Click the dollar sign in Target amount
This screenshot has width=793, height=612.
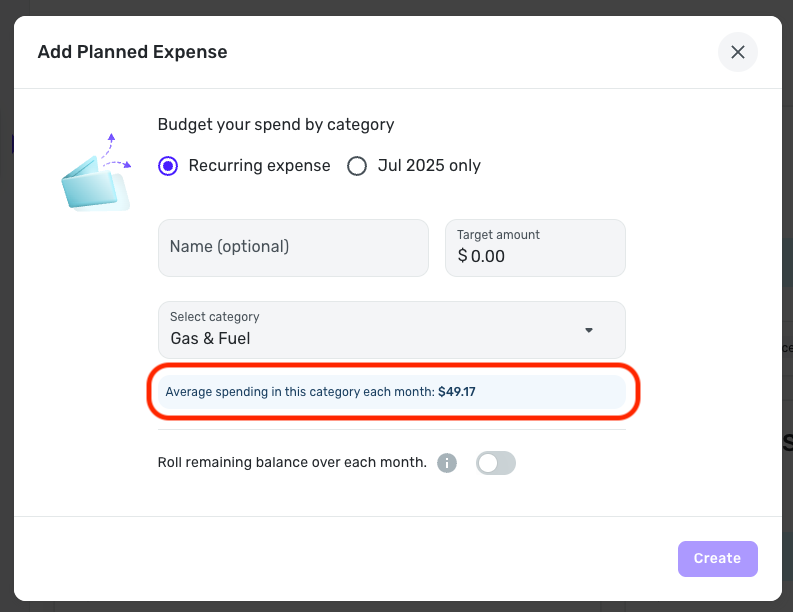coord(462,256)
